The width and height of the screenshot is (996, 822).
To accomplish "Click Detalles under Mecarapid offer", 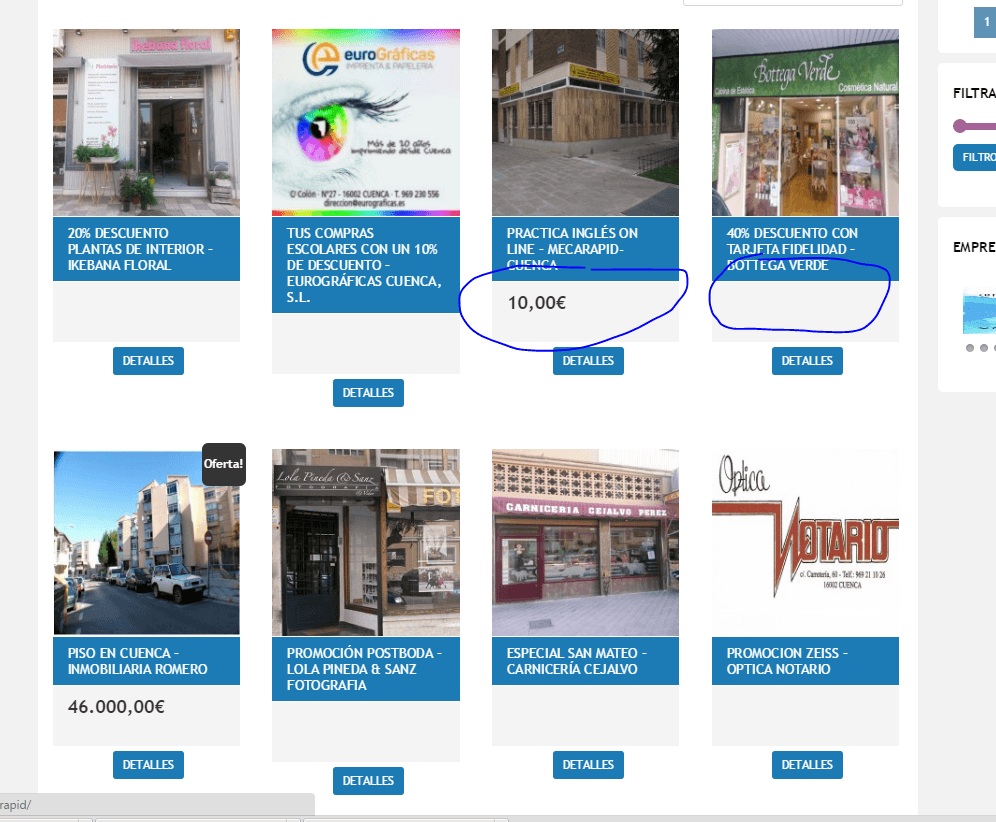I will point(588,361).
